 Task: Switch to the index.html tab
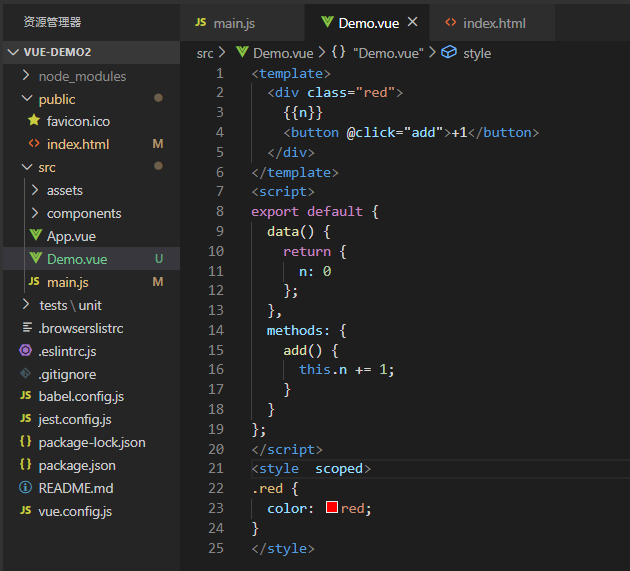point(493,23)
